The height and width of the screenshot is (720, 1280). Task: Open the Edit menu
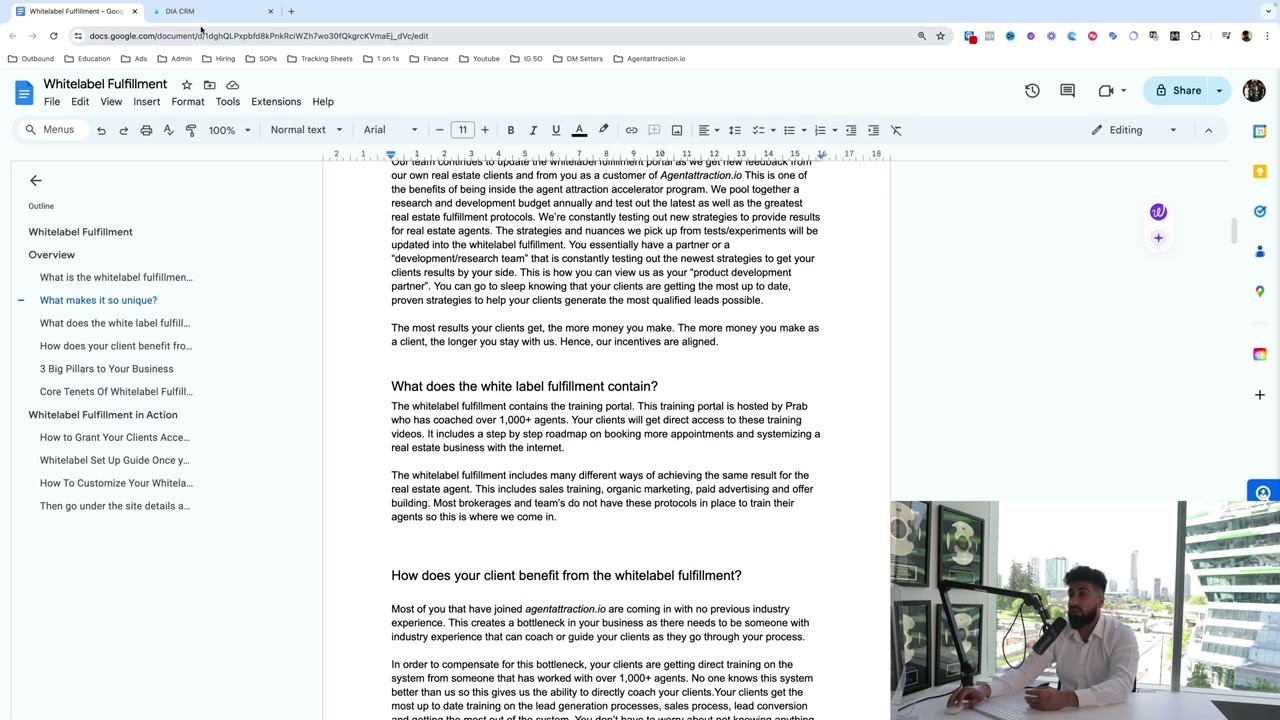tap(80, 101)
